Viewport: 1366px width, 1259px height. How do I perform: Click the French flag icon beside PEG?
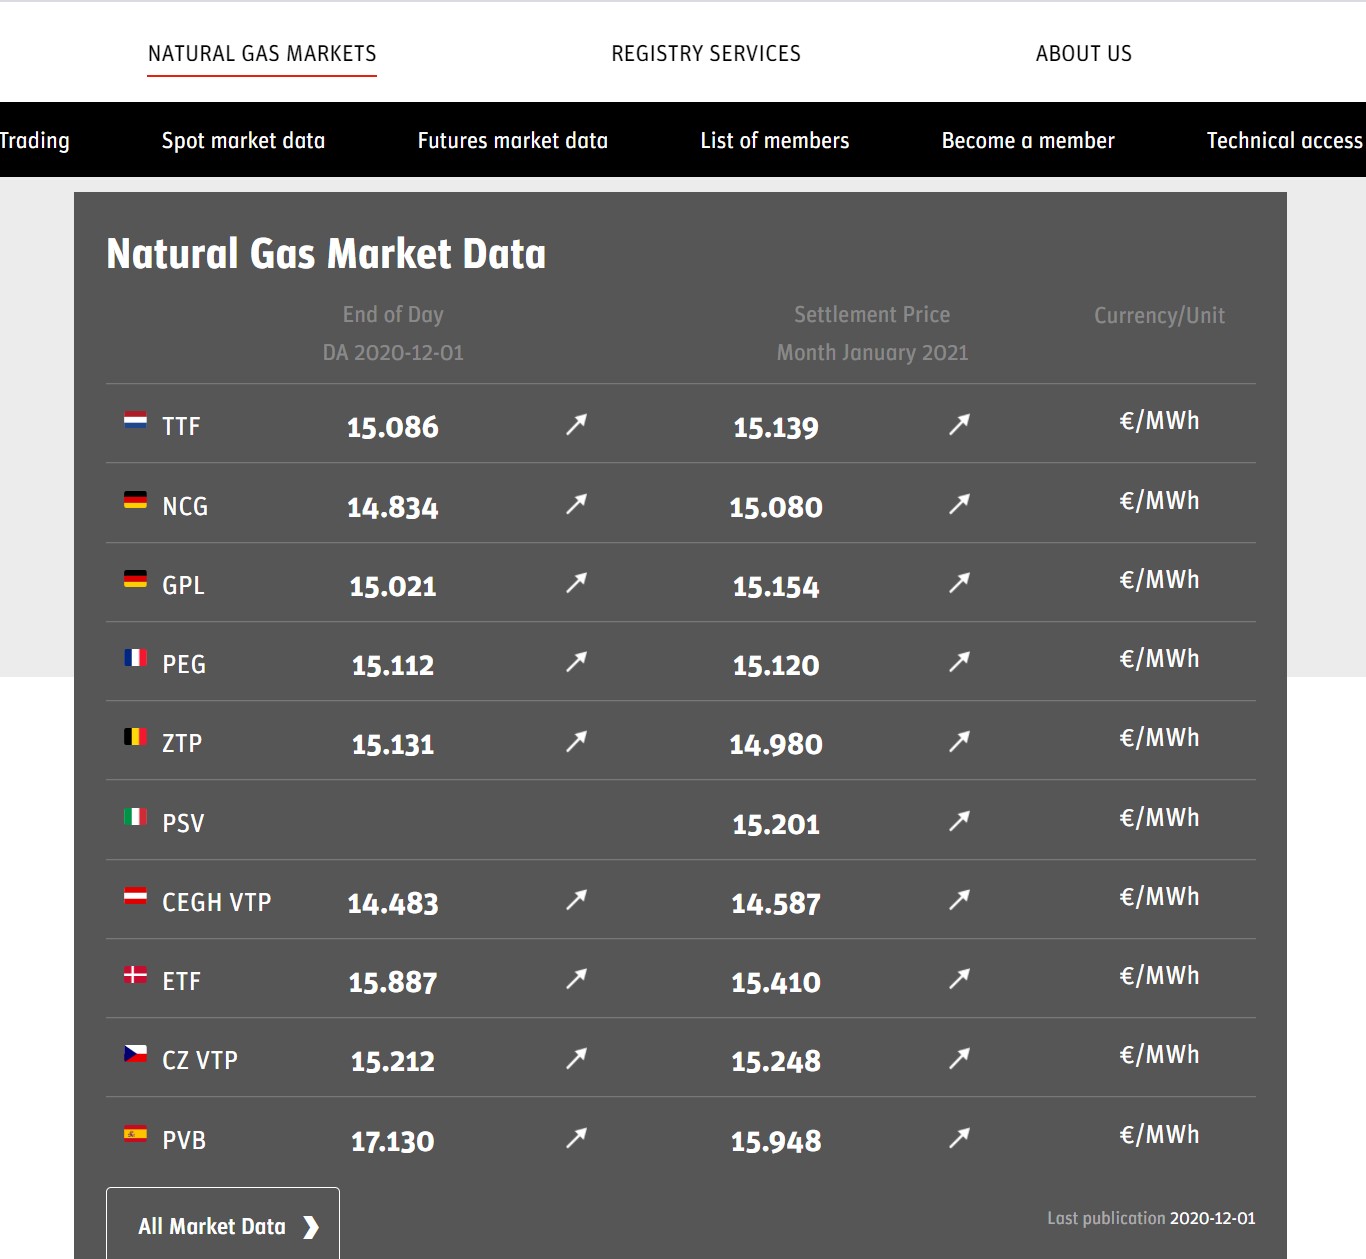(x=135, y=658)
